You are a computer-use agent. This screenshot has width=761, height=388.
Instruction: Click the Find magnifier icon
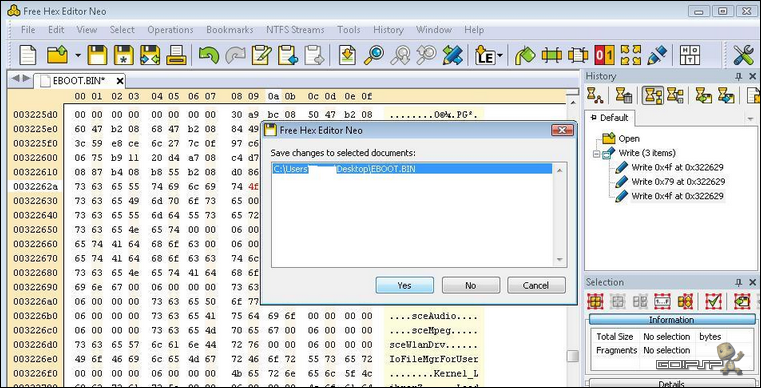(374, 55)
